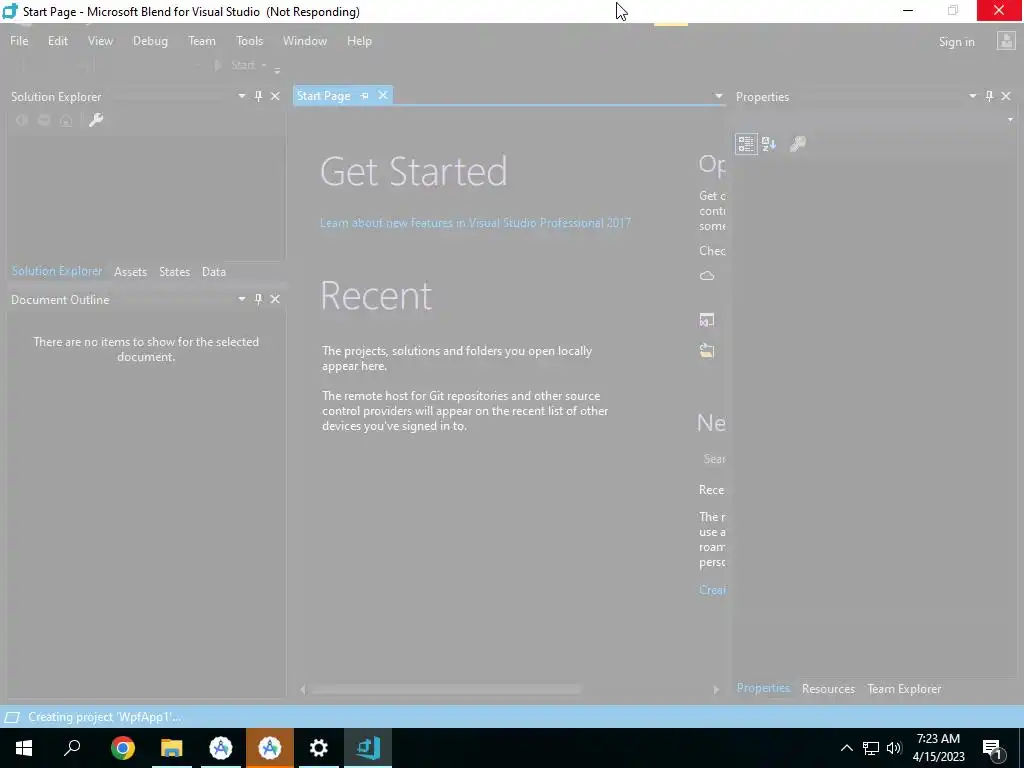Screen dimensions: 1024x768
Task: Open the Edit menu
Action: (x=57, y=40)
